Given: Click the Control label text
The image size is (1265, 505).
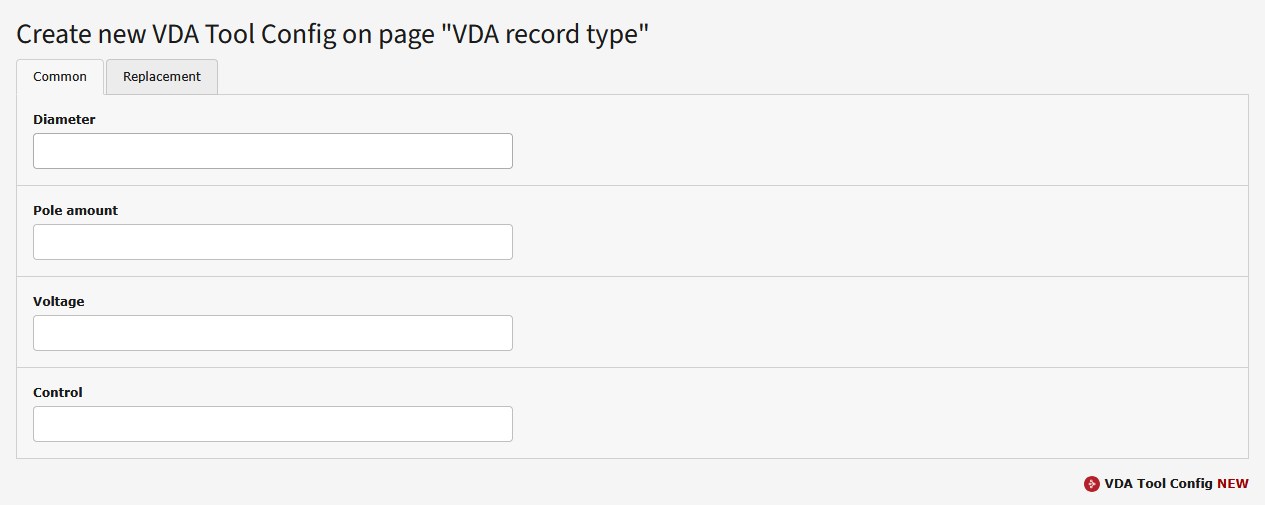Looking at the screenshot, I should point(58,393).
